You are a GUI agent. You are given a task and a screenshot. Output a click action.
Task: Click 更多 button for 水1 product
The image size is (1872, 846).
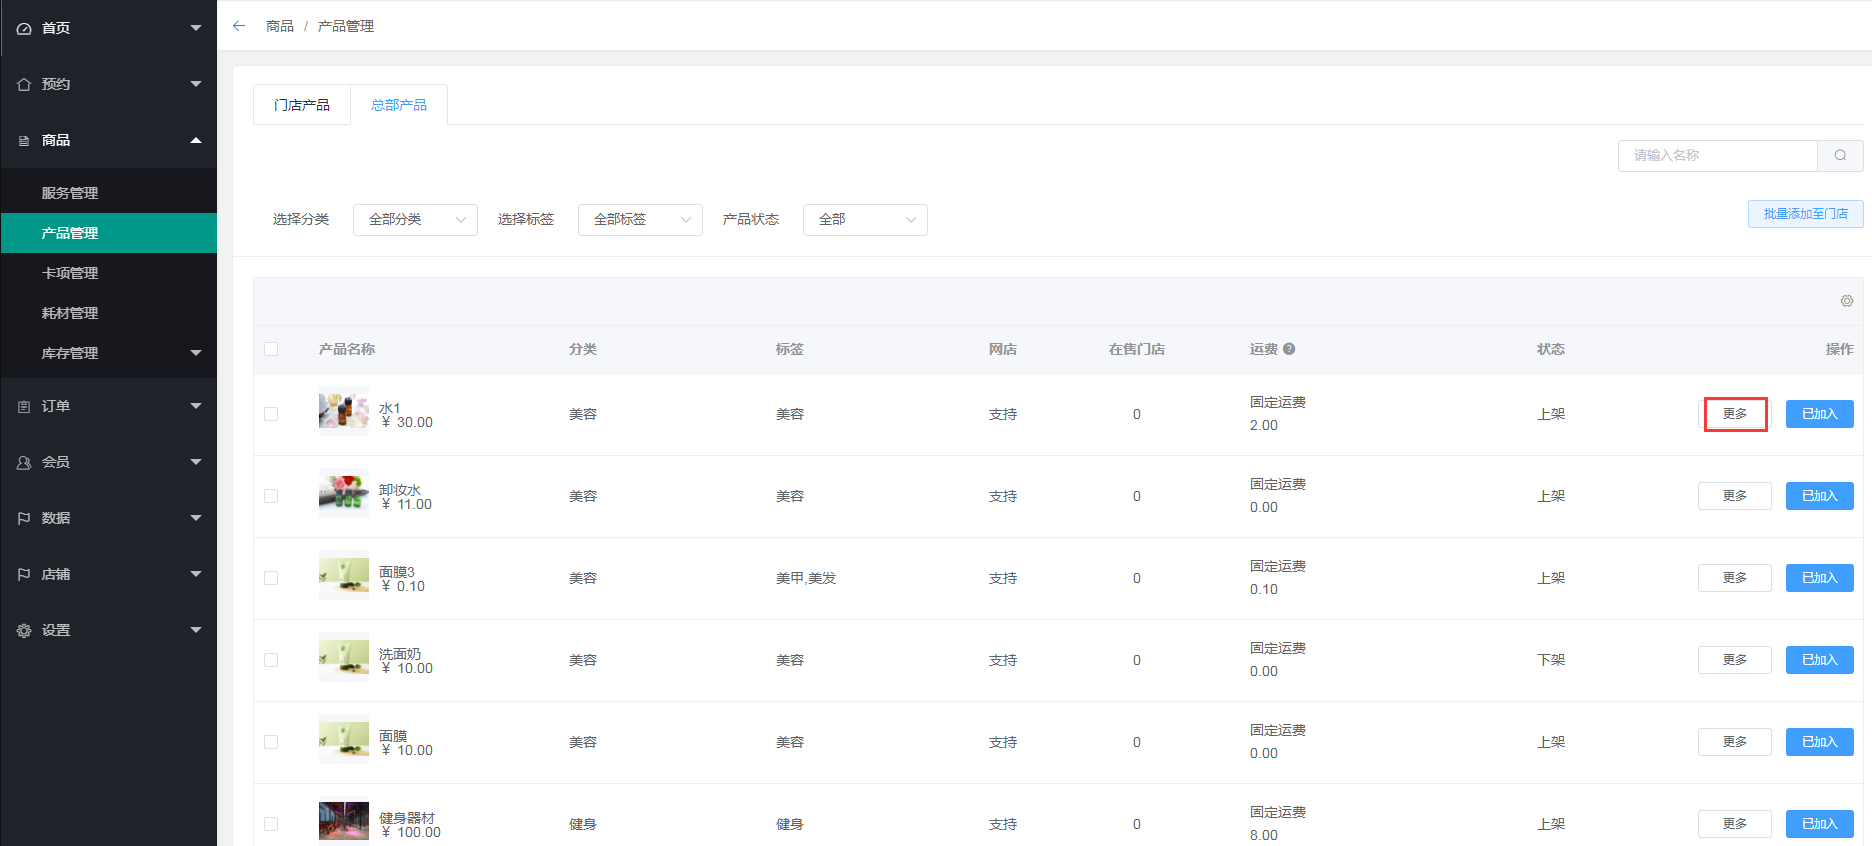point(1735,414)
